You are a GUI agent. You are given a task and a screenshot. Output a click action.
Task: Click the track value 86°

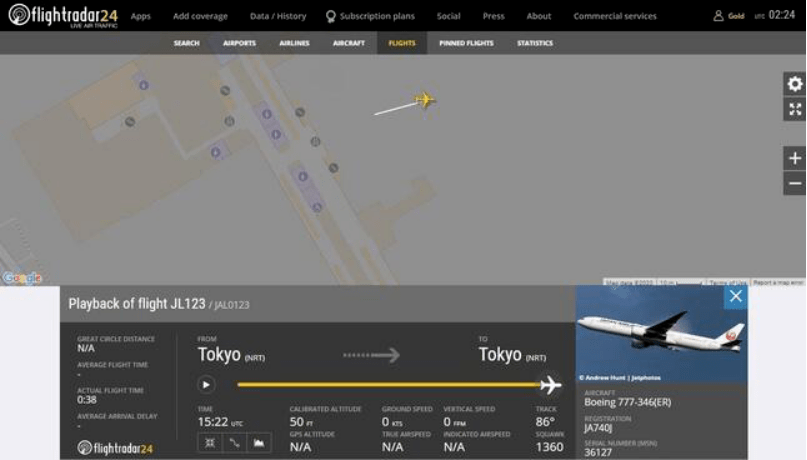[x=545, y=421]
